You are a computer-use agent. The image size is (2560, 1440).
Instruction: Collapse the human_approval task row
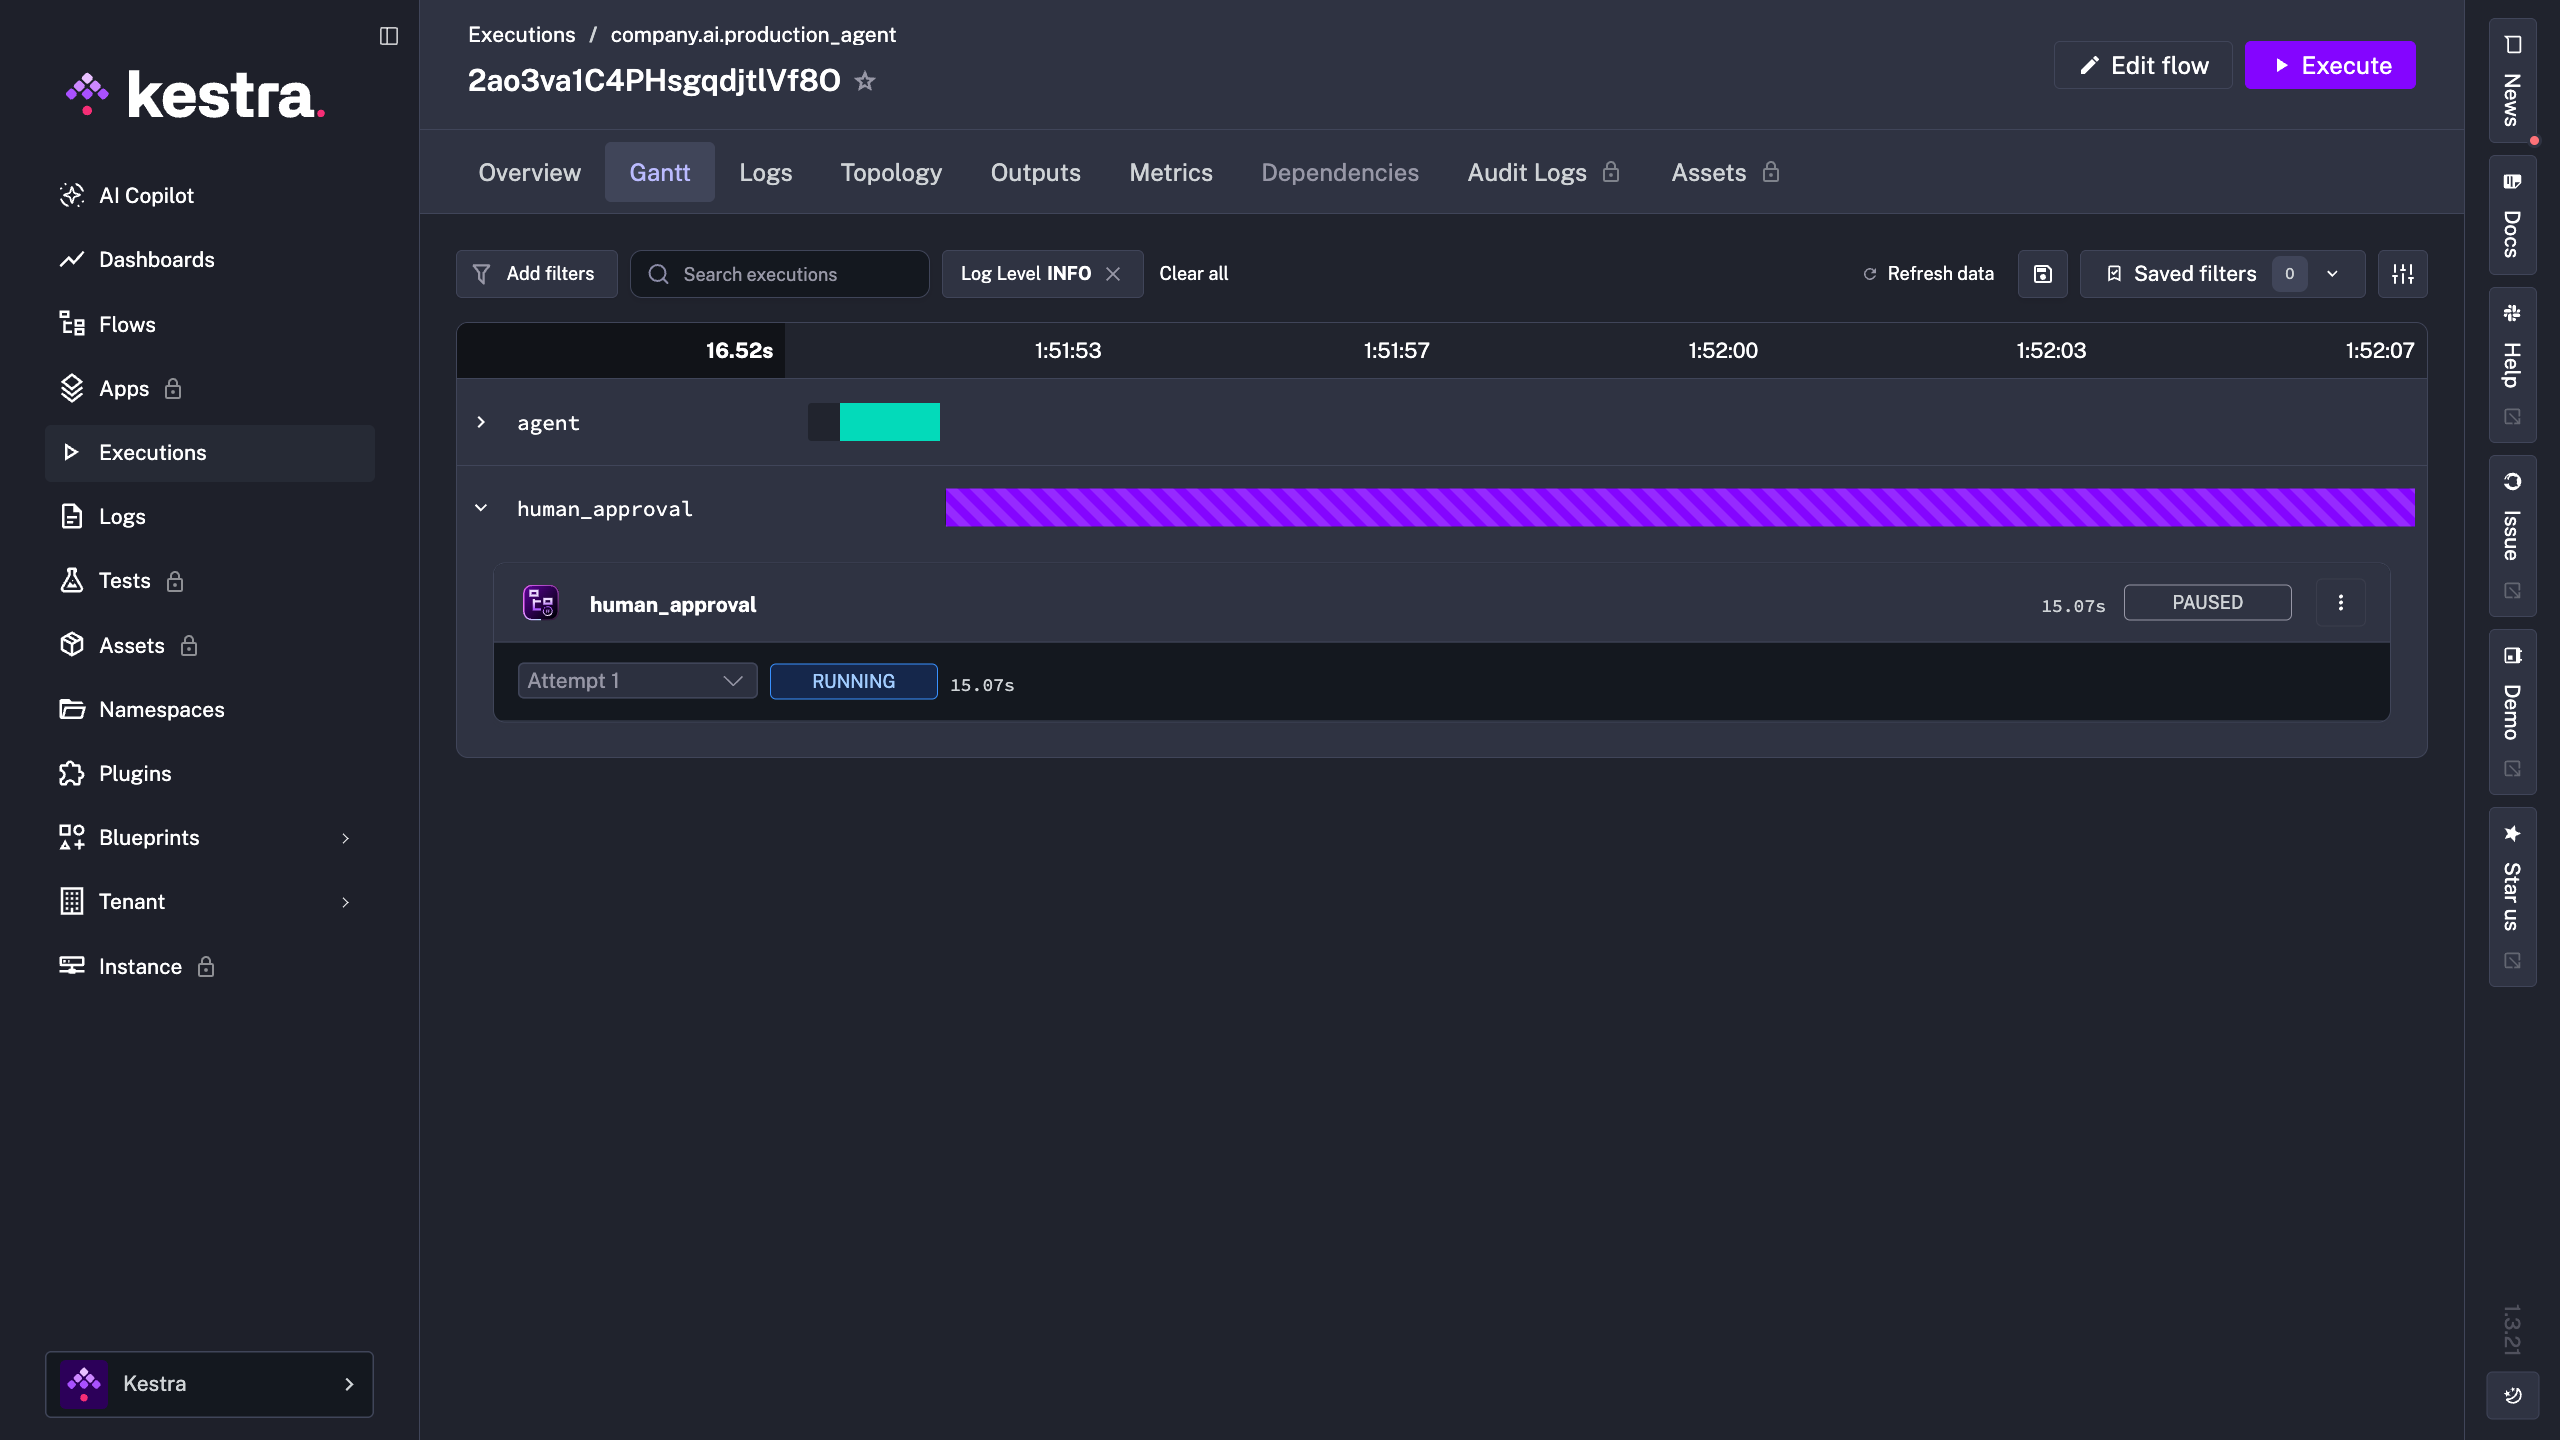pyautogui.click(x=481, y=508)
